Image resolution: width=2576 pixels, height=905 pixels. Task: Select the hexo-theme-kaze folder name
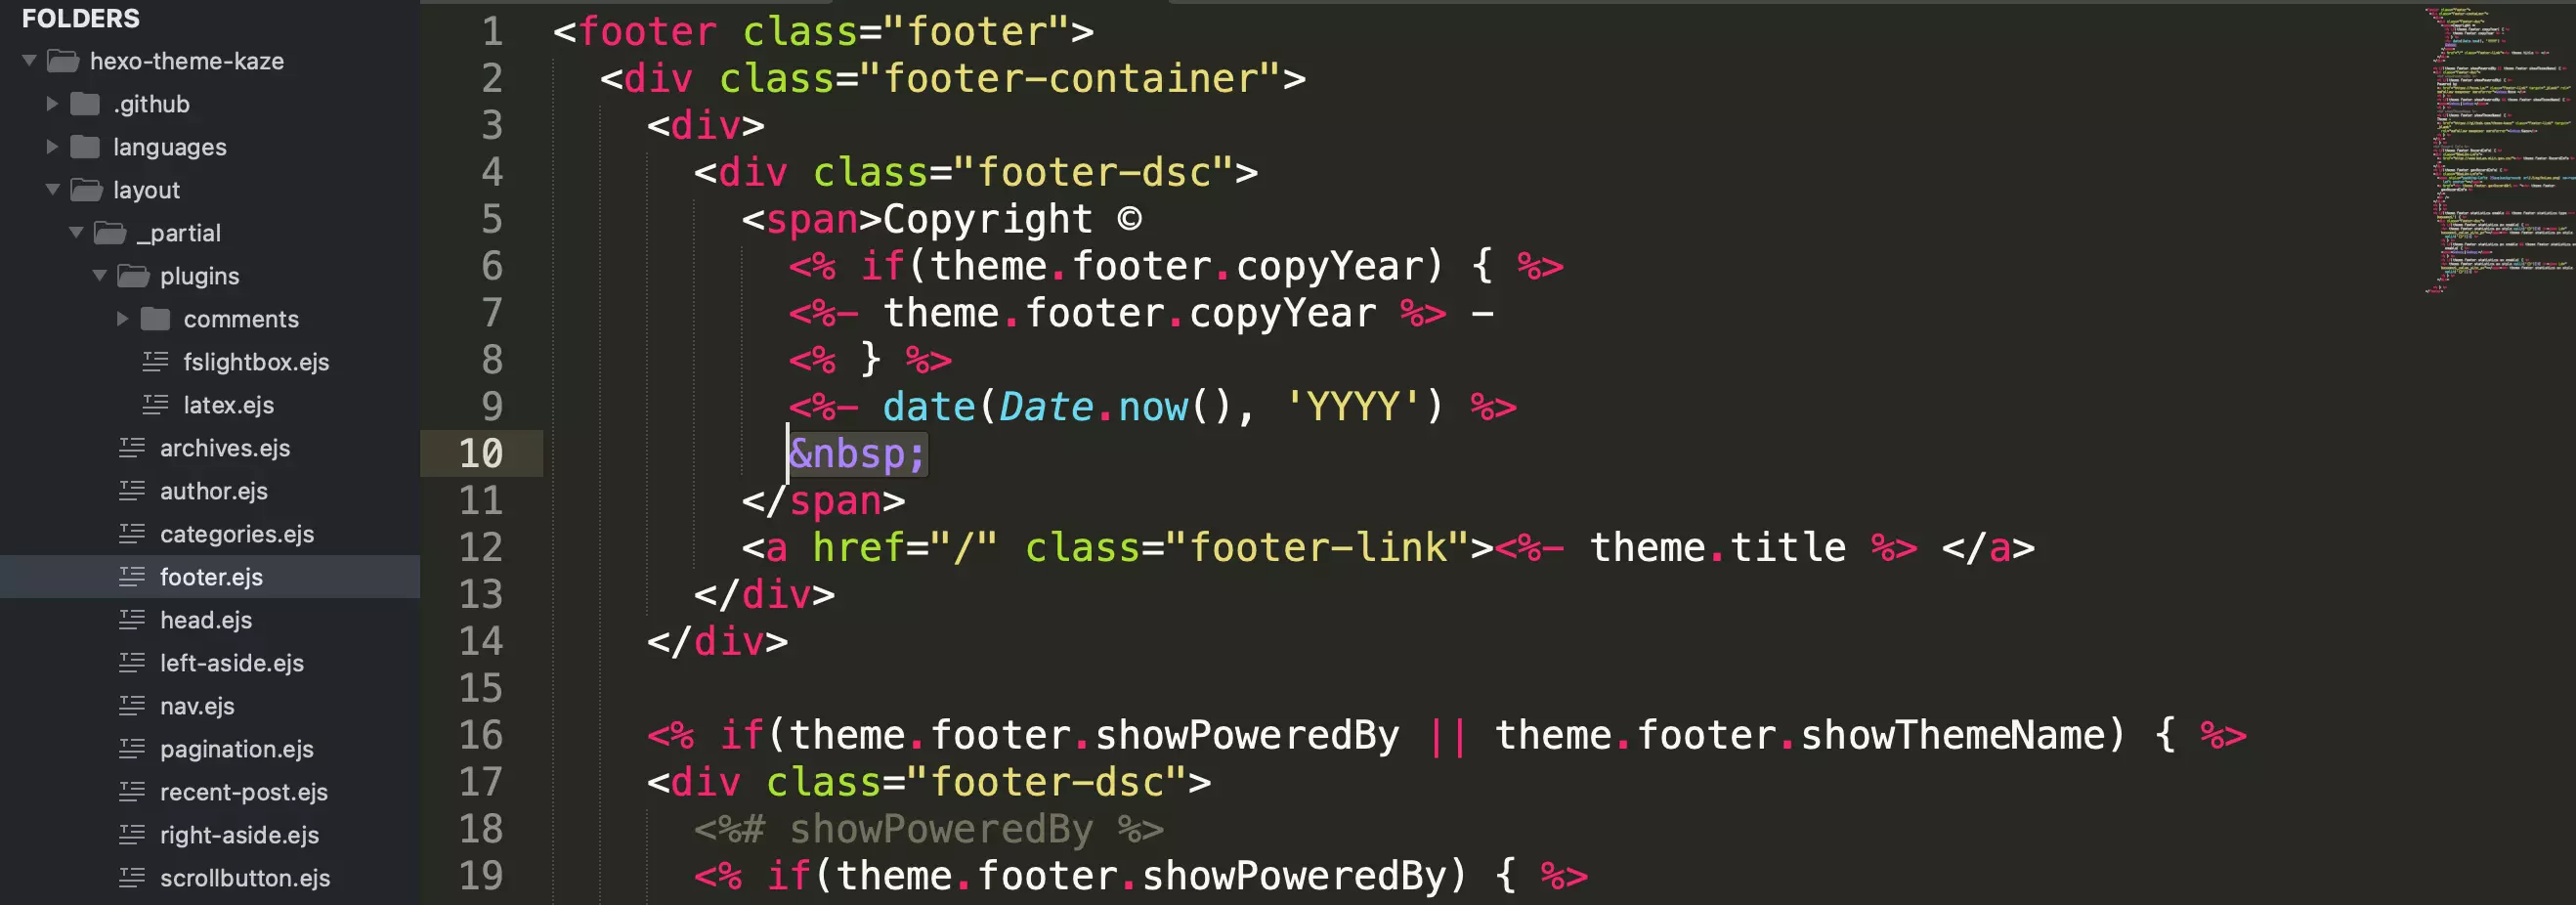point(187,61)
